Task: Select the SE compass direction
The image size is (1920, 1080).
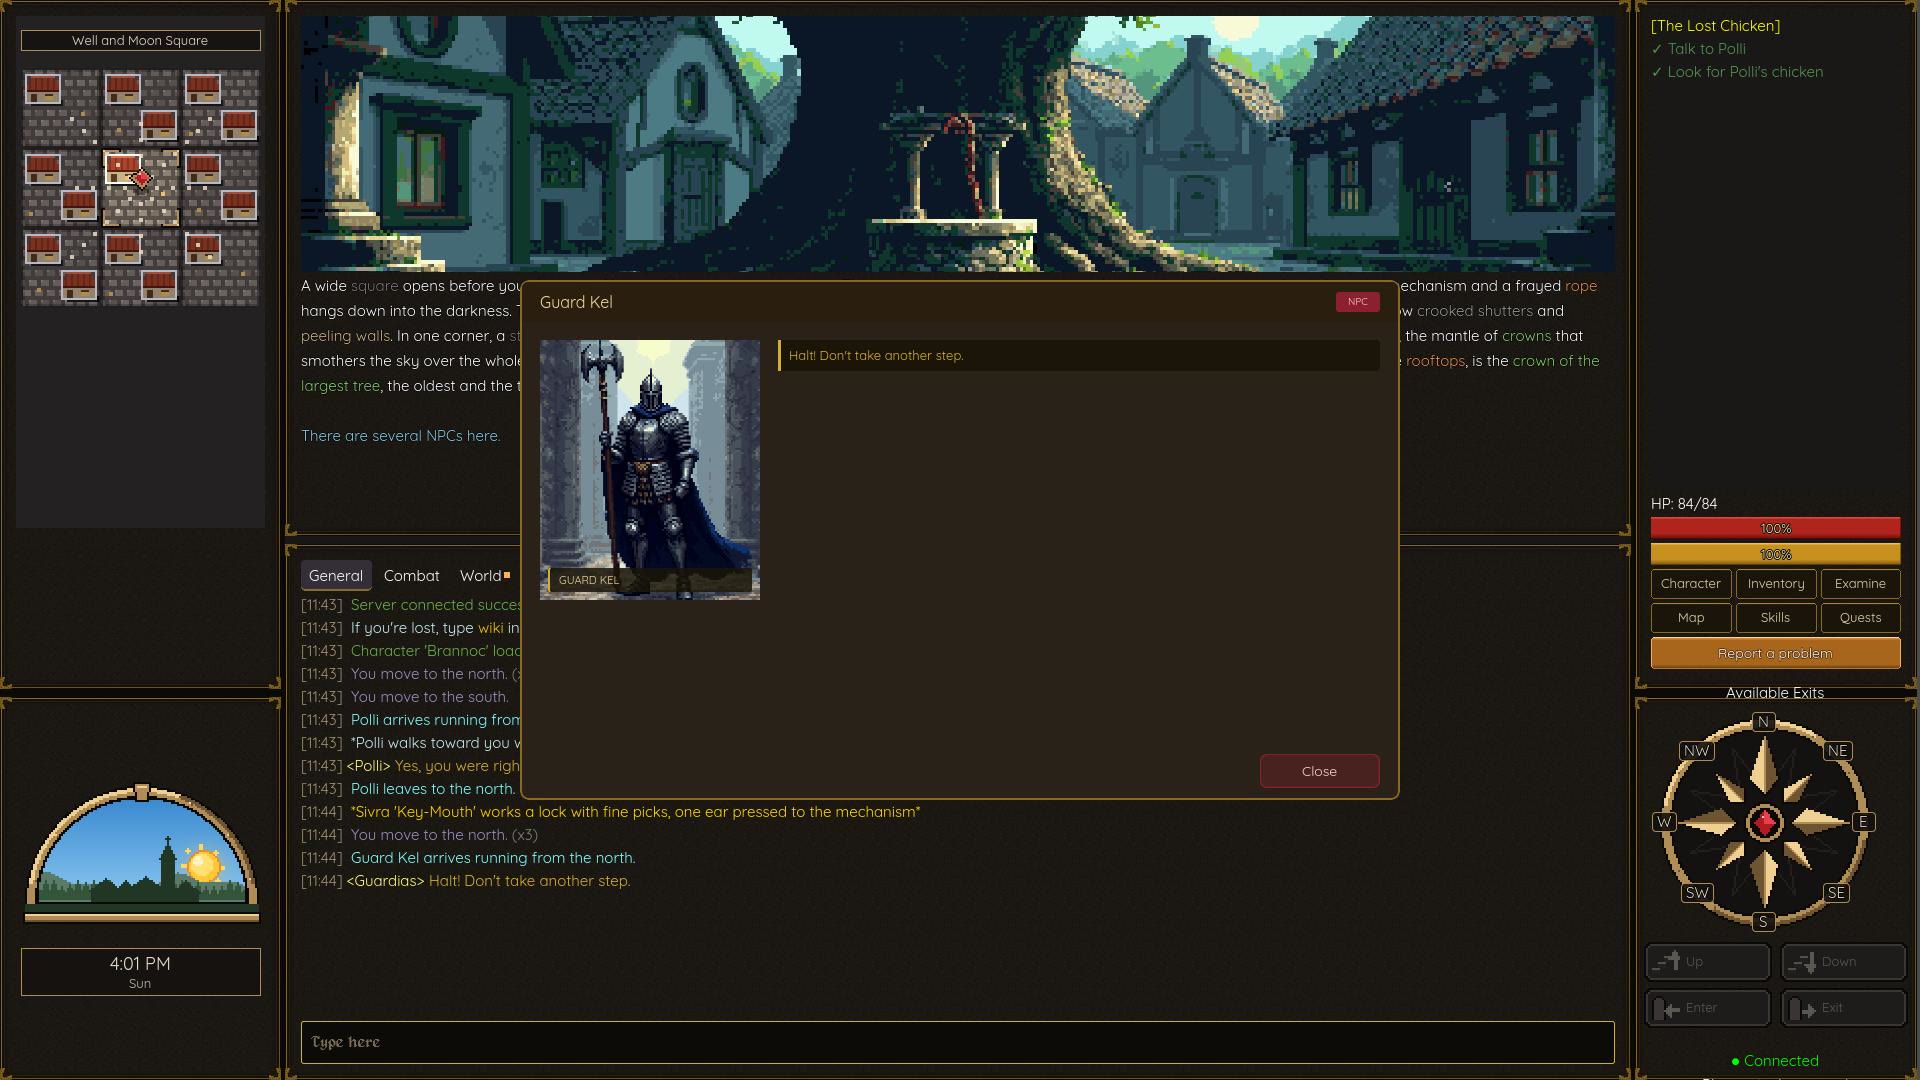Action: pyautogui.click(x=1836, y=893)
